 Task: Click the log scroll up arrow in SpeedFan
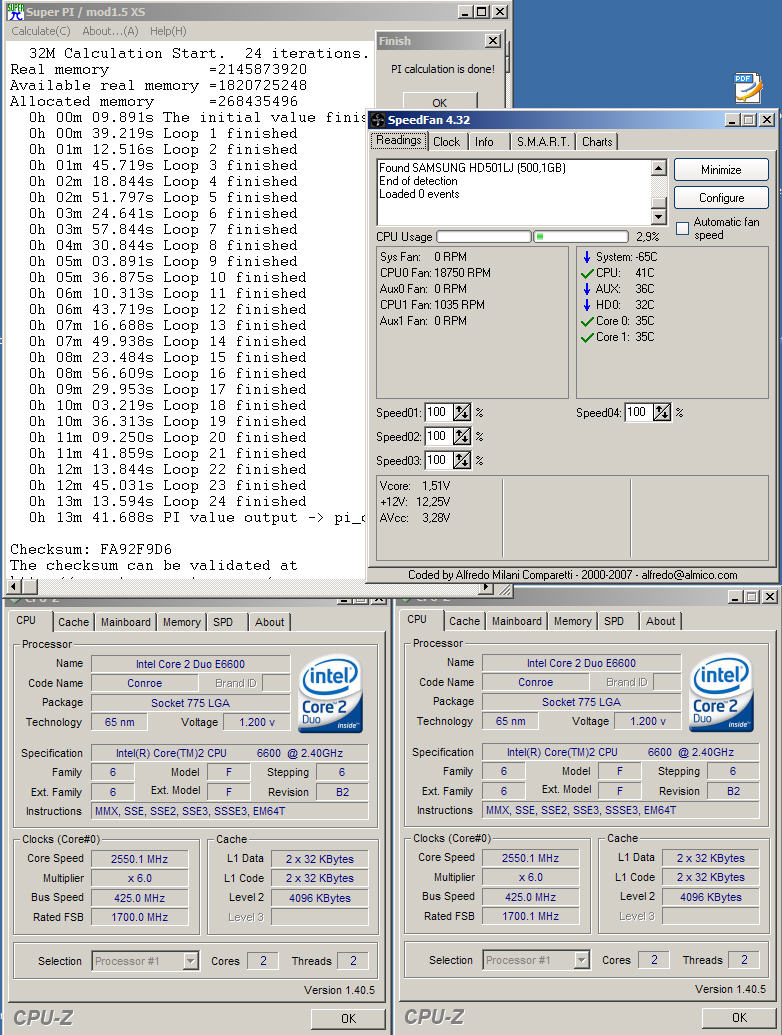(658, 168)
